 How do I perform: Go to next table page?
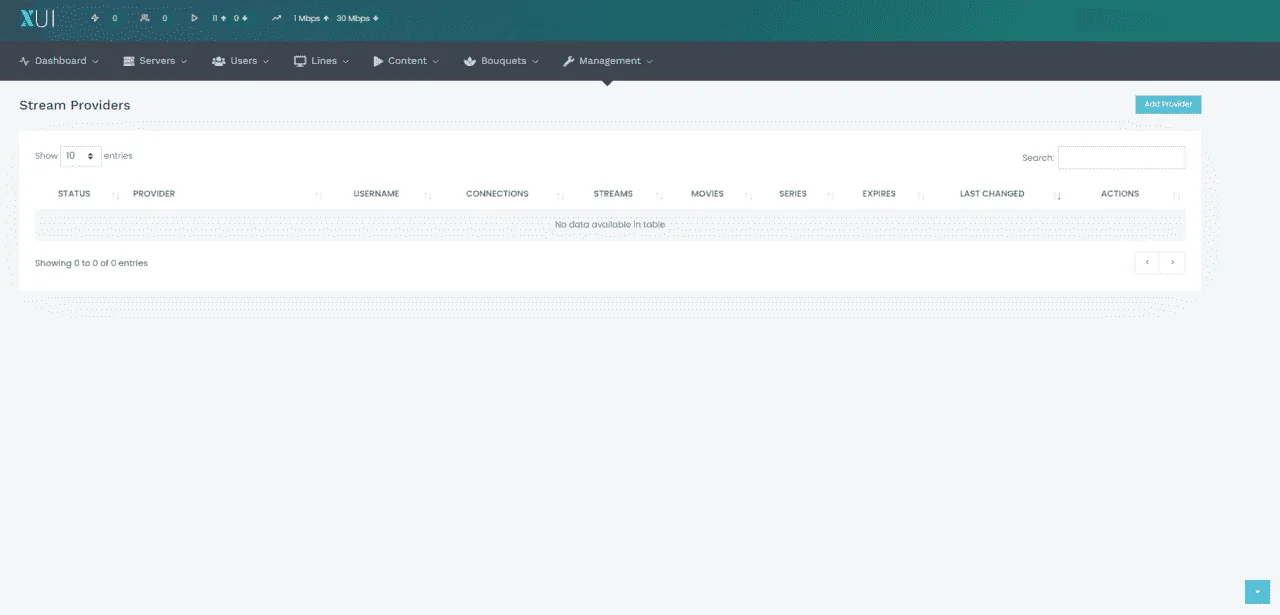(x=1172, y=262)
